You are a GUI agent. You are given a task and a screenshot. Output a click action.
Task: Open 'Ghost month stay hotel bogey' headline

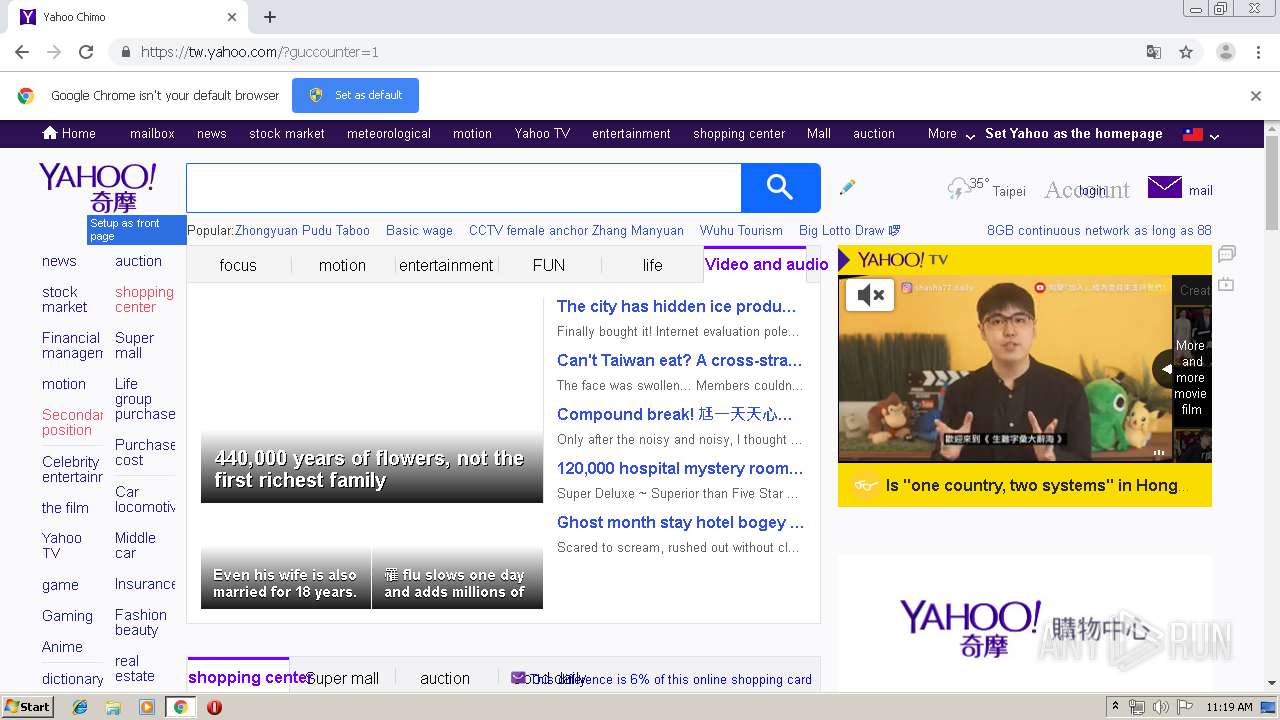pyautogui.click(x=680, y=522)
